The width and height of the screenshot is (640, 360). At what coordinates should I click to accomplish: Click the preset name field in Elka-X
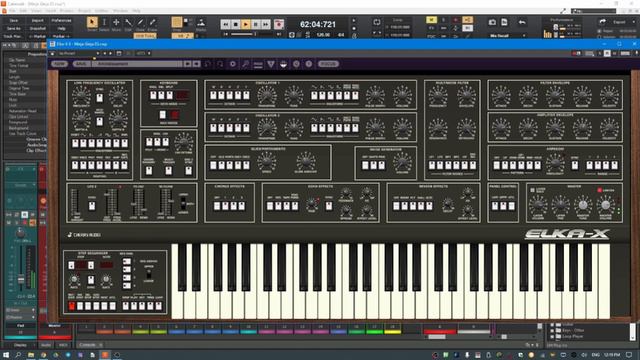click(x=137, y=64)
